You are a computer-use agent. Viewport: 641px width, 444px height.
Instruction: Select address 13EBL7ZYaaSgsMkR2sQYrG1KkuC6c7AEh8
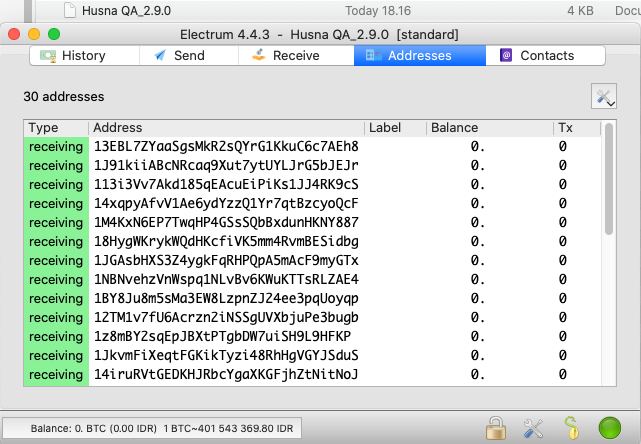click(226, 146)
